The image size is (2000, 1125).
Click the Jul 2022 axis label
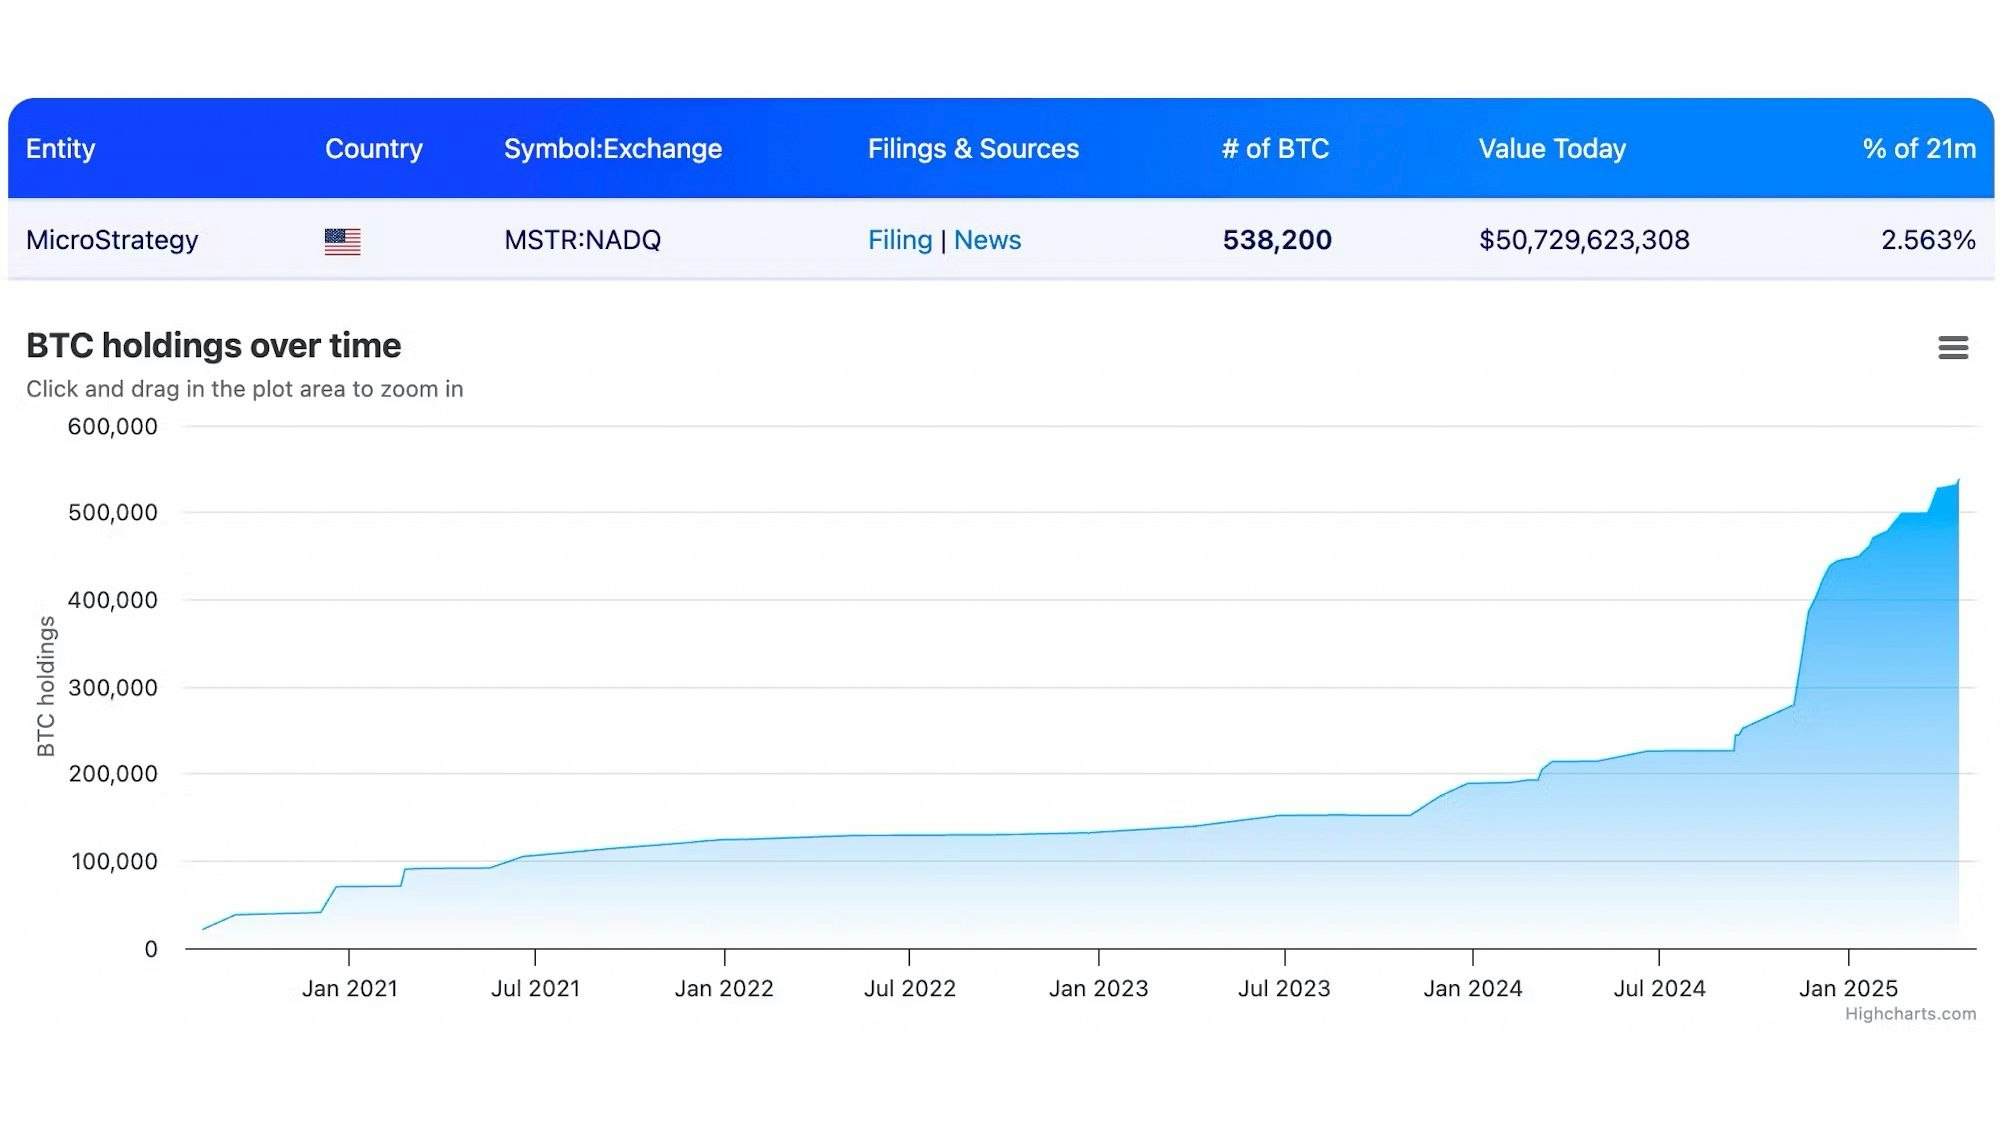click(x=910, y=989)
